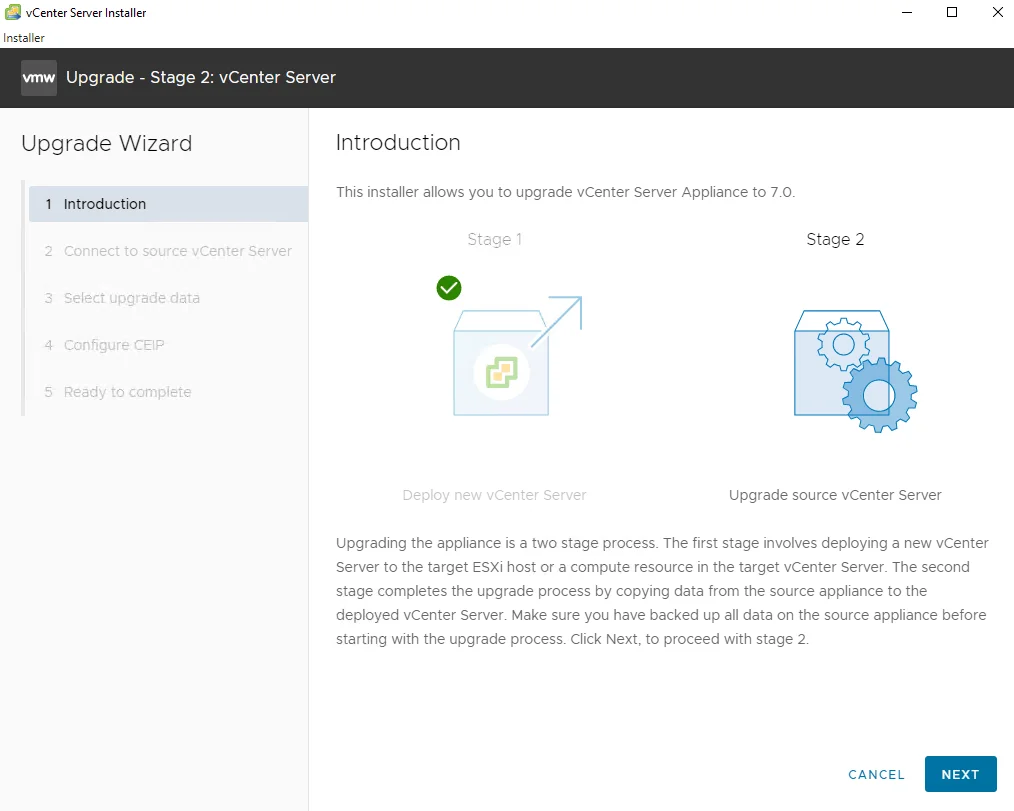The width and height of the screenshot is (1014, 811).
Task: Select Connect to source vCenter Server step
Action: point(168,251)
